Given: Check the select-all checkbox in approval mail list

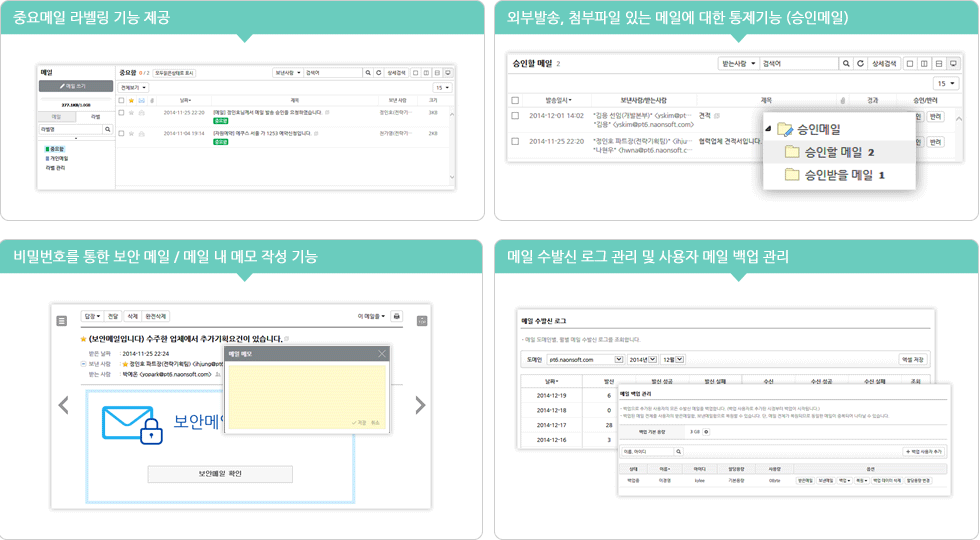Looking at the screenshot, I should tap(516, 101).
